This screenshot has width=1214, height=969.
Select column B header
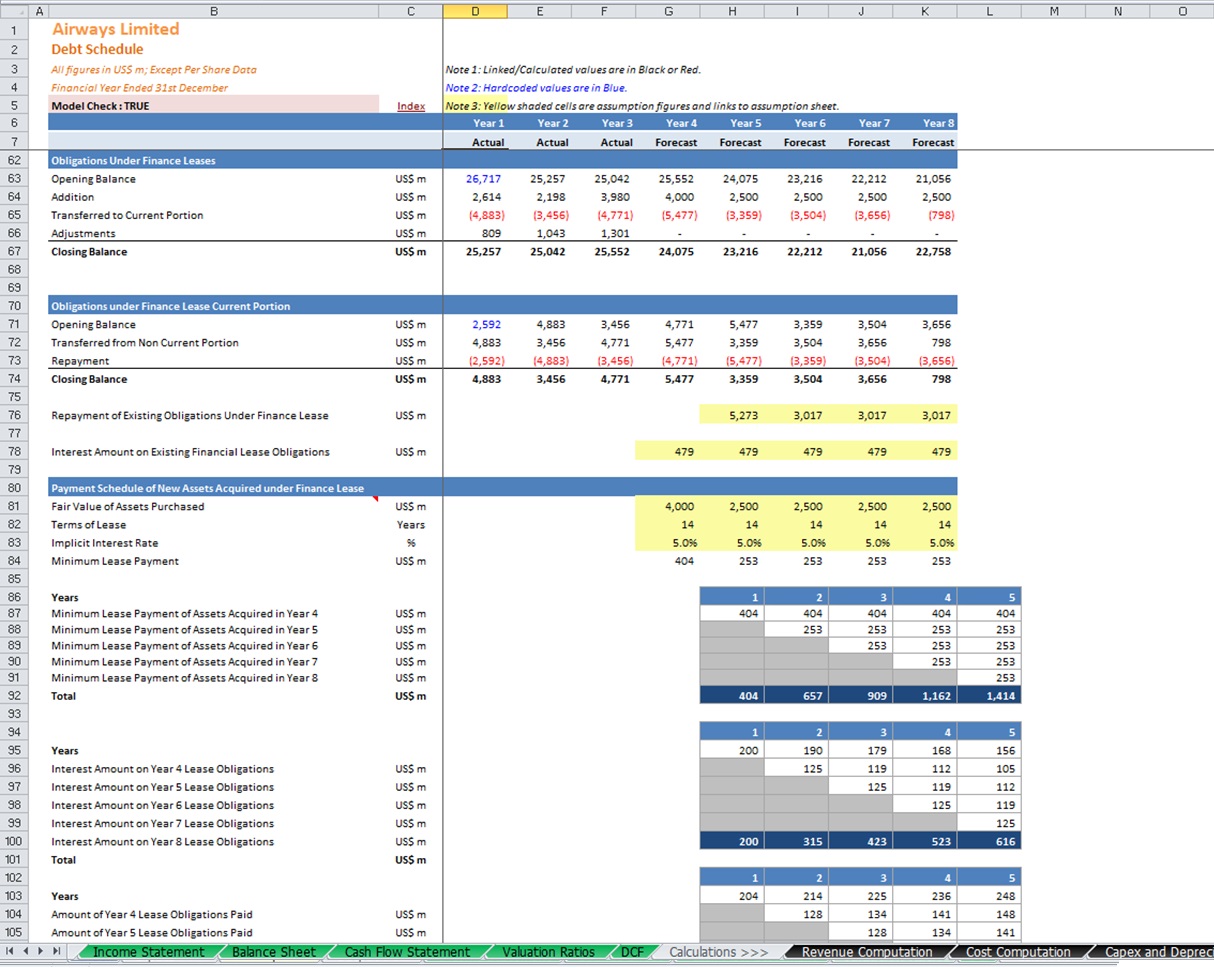pyautogui.click(x=213, y=11)
